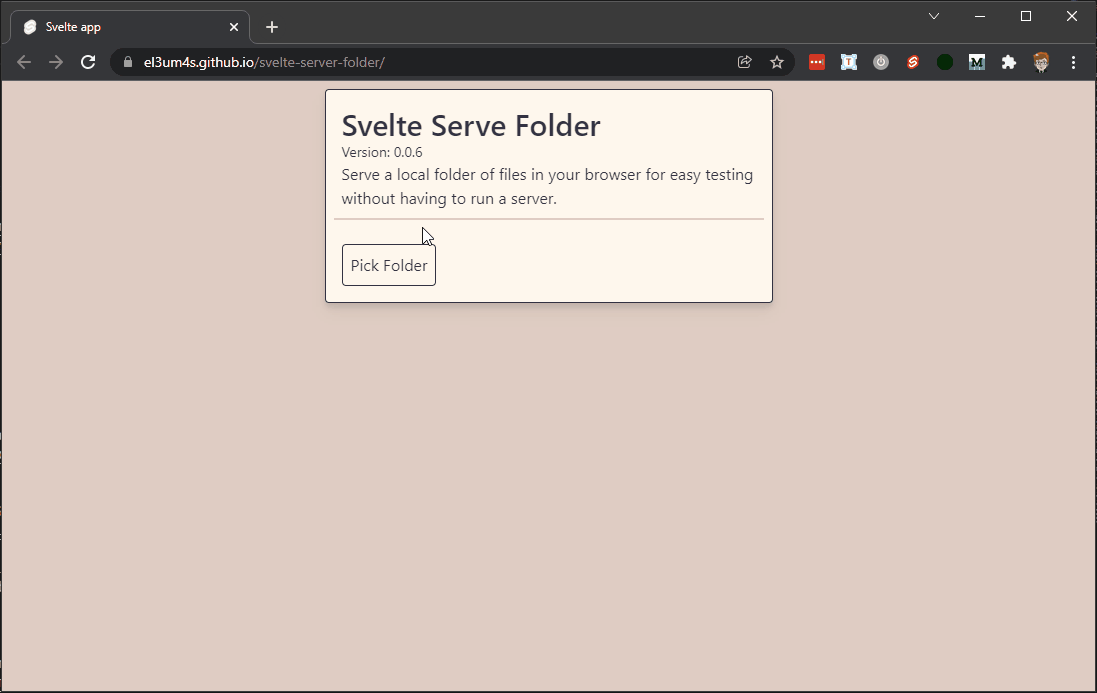Screen dimensions: 1097x693
Task: Click the Pick Folder button
Action: tap(388, 265)
